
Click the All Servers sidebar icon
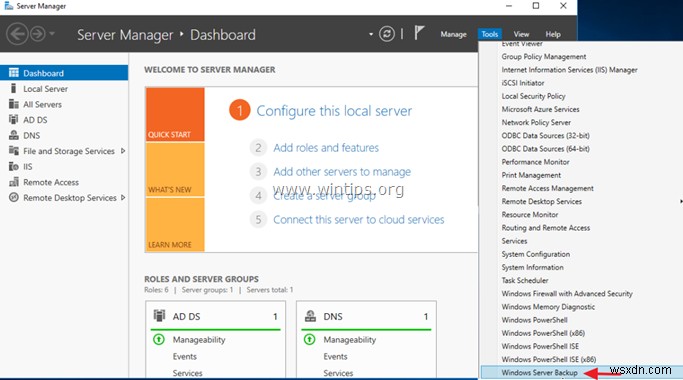click(x=14, y=104)
